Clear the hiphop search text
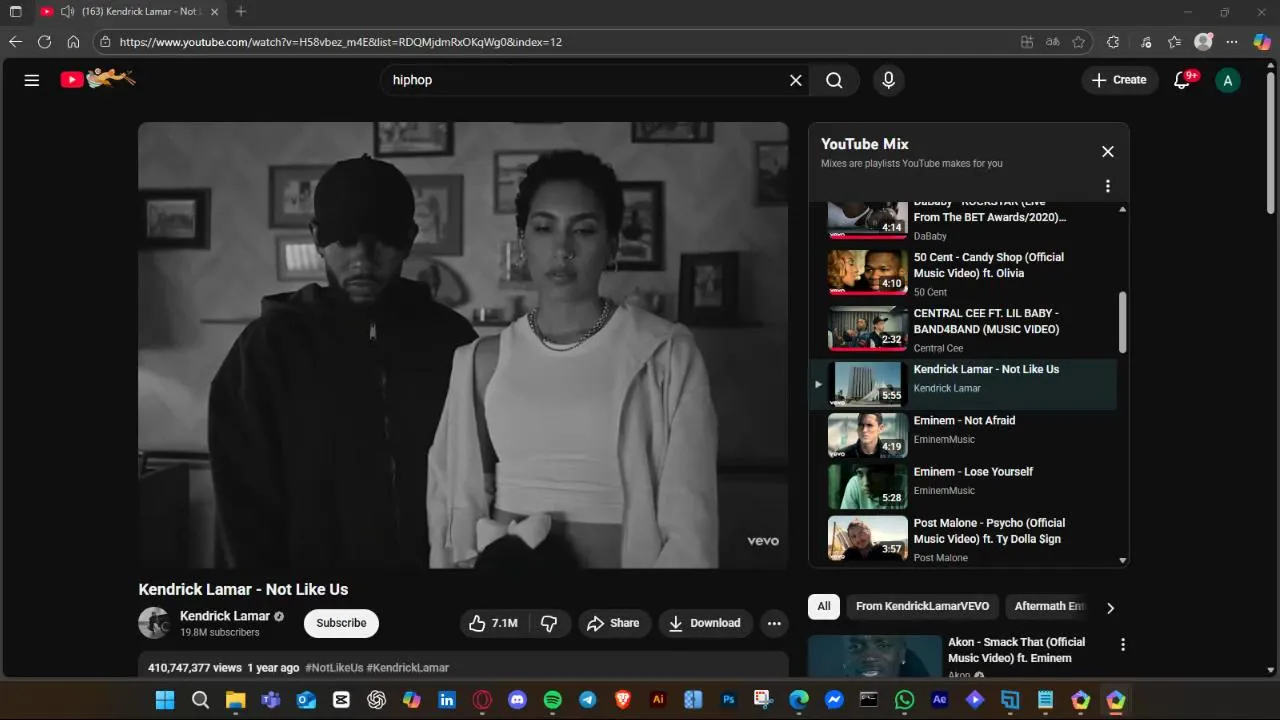 (796, 80)
